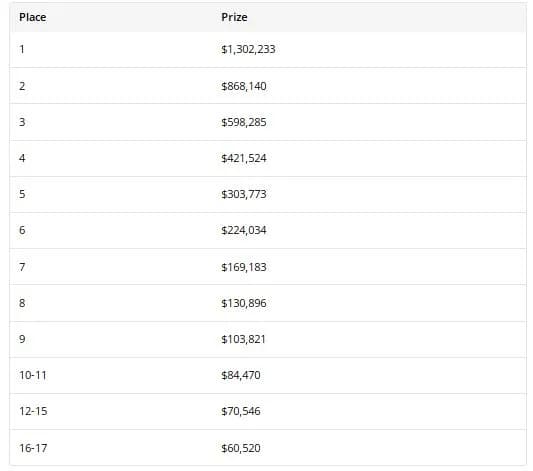Select the $1,302,233 first place prize
The image size is (533, 471).
pyautogui.click(x=248, y=50)
